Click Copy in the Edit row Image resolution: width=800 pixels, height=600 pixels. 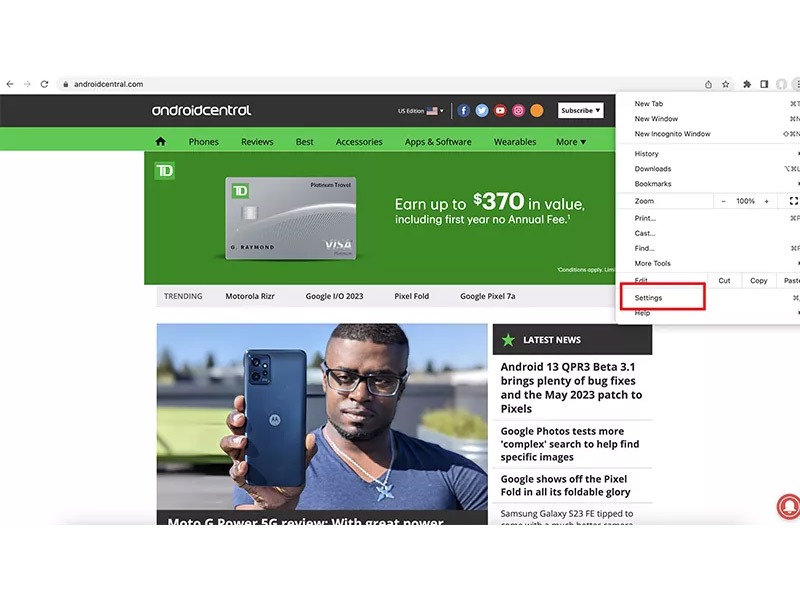tap(759, 281)
